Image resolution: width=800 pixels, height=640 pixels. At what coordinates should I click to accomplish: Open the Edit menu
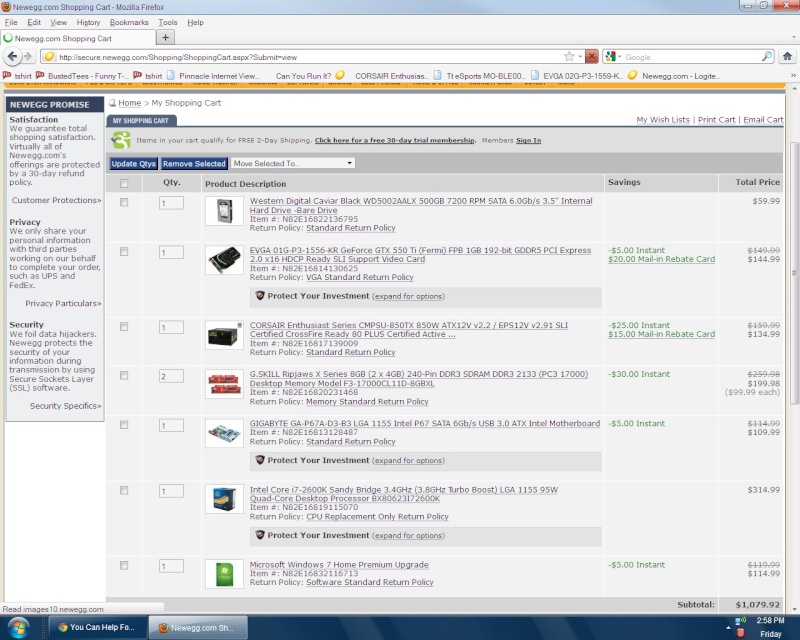(x=34, y=22)
